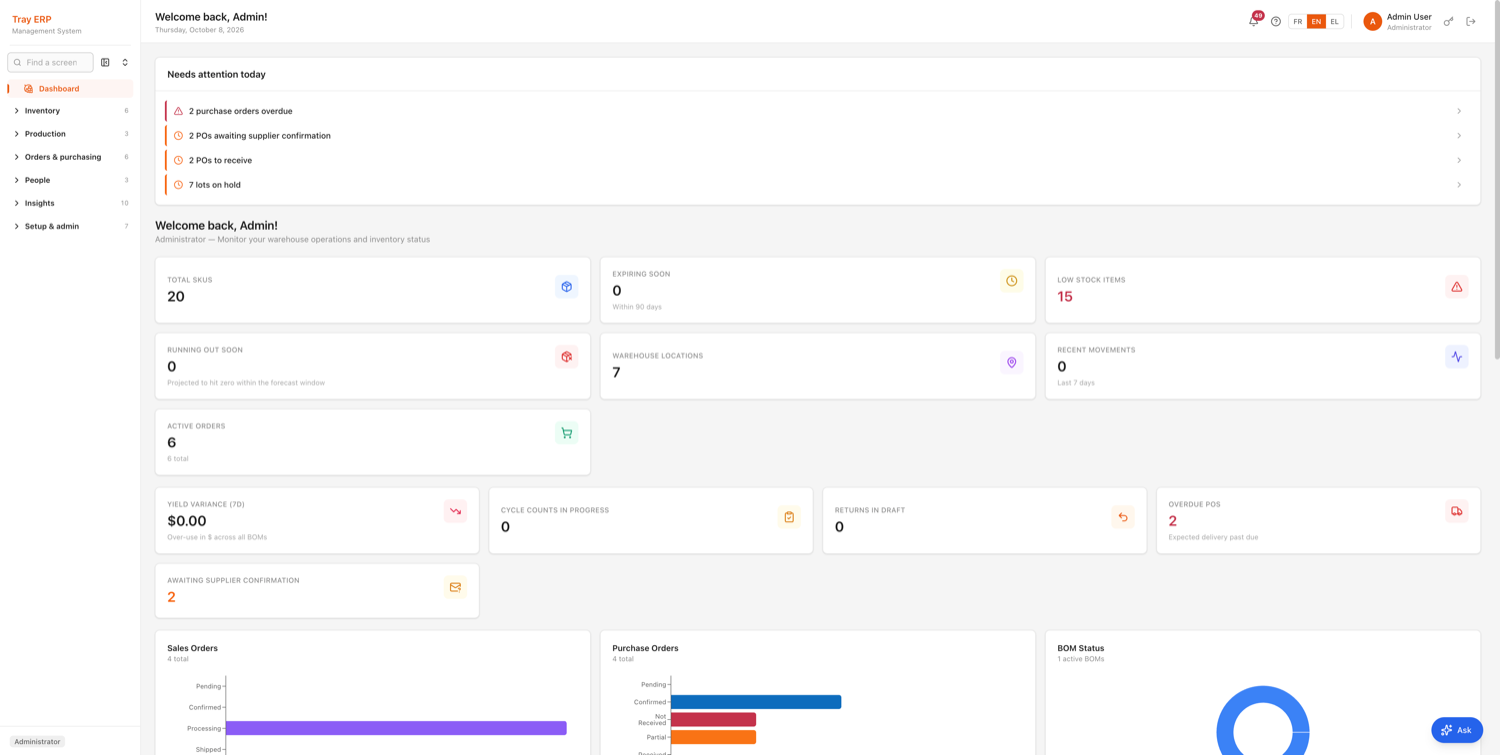Click the Expiring Soon clock icon
Viewport: 1500px width, 755px height.
click(1012, 281)
